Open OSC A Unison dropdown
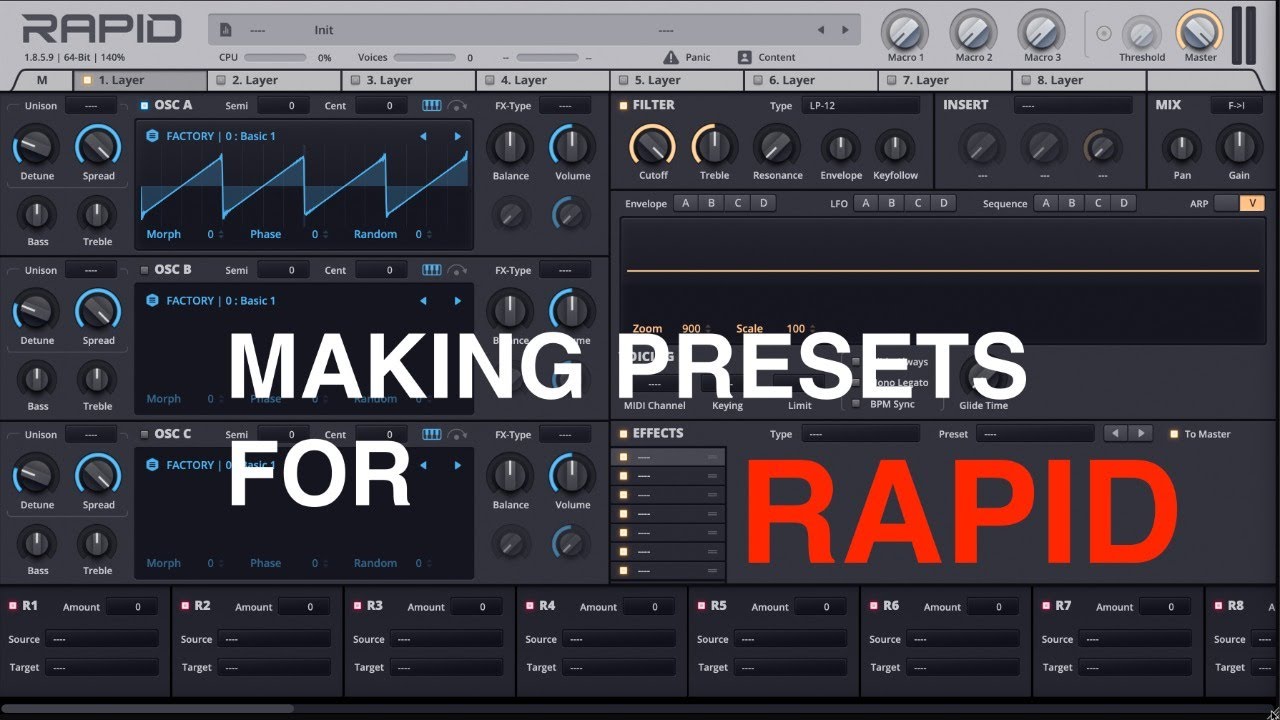Image resolution: width=1280 pixels, height=720 pixels. click(91, 105)
